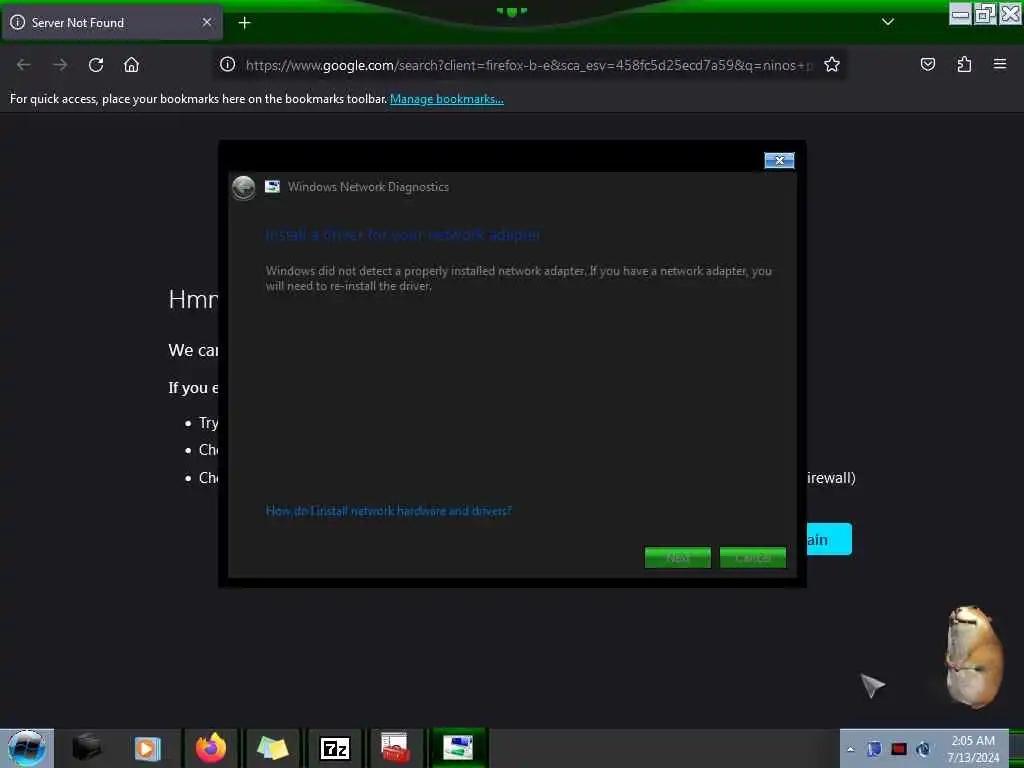Select the Server Not Found tab
This screenshot has height=768, width=1024.
[x=112, y=23]
